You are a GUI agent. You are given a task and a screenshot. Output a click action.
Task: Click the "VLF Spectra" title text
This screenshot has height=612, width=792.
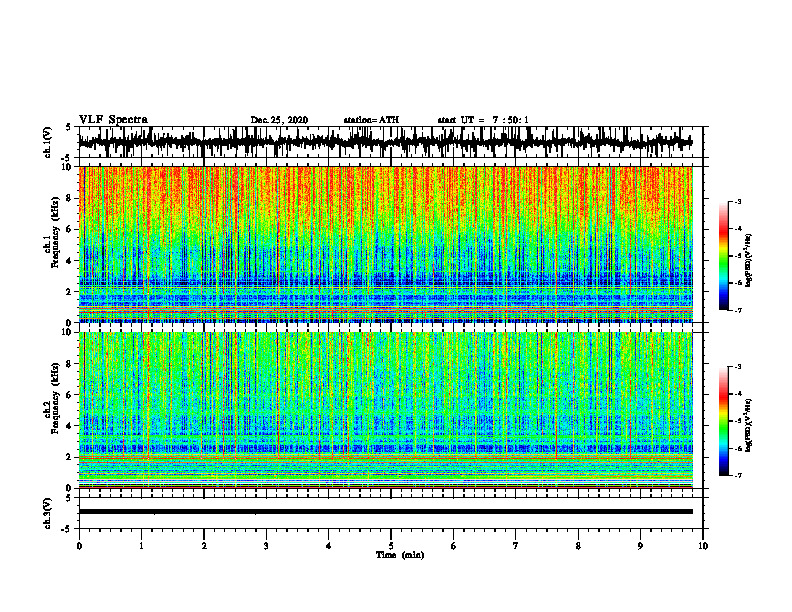tap(113, 120)
